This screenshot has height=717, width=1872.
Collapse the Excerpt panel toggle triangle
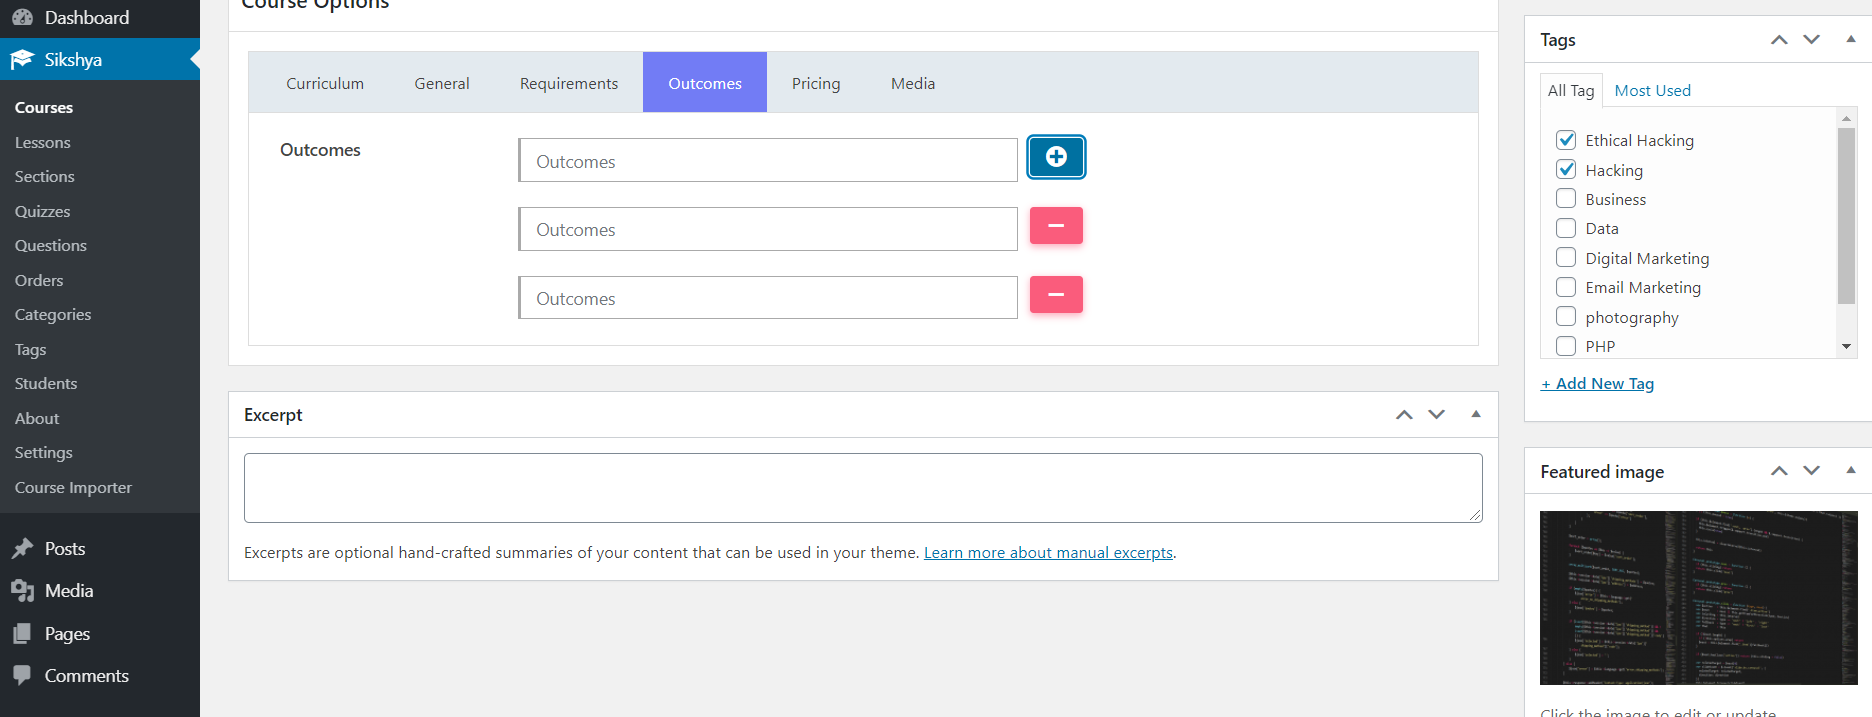[1475, 414]
